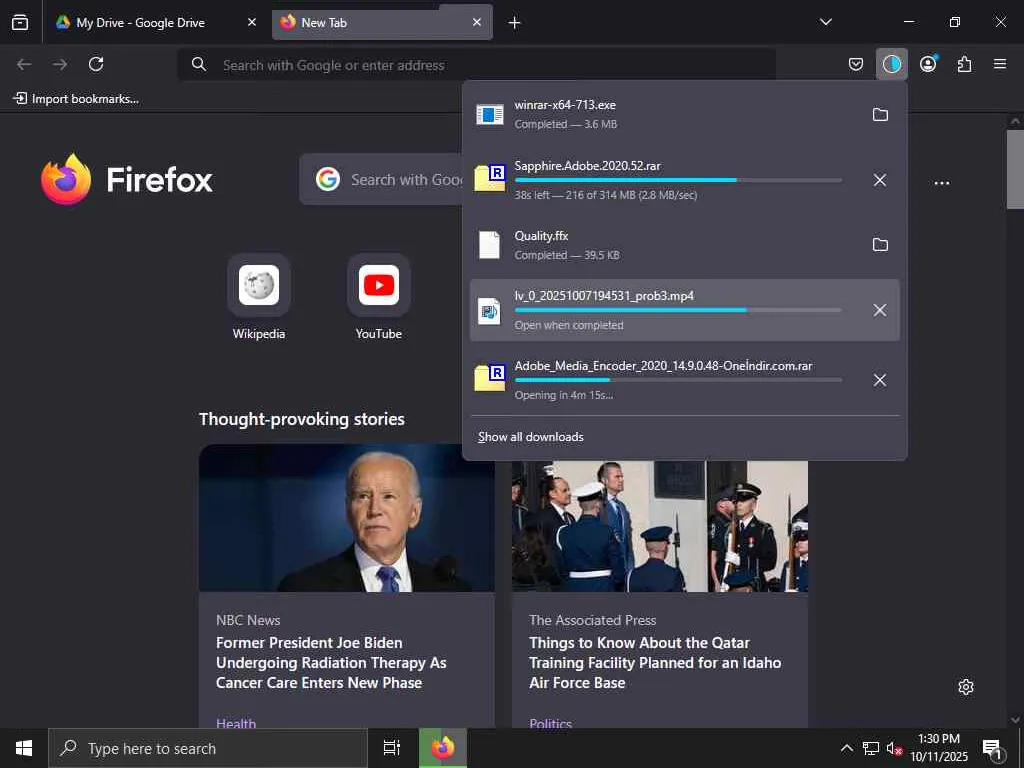The height and width of the screenshot is (768, 1024).
Task: Click the mp4 video file icon
Action: point(489,311)
